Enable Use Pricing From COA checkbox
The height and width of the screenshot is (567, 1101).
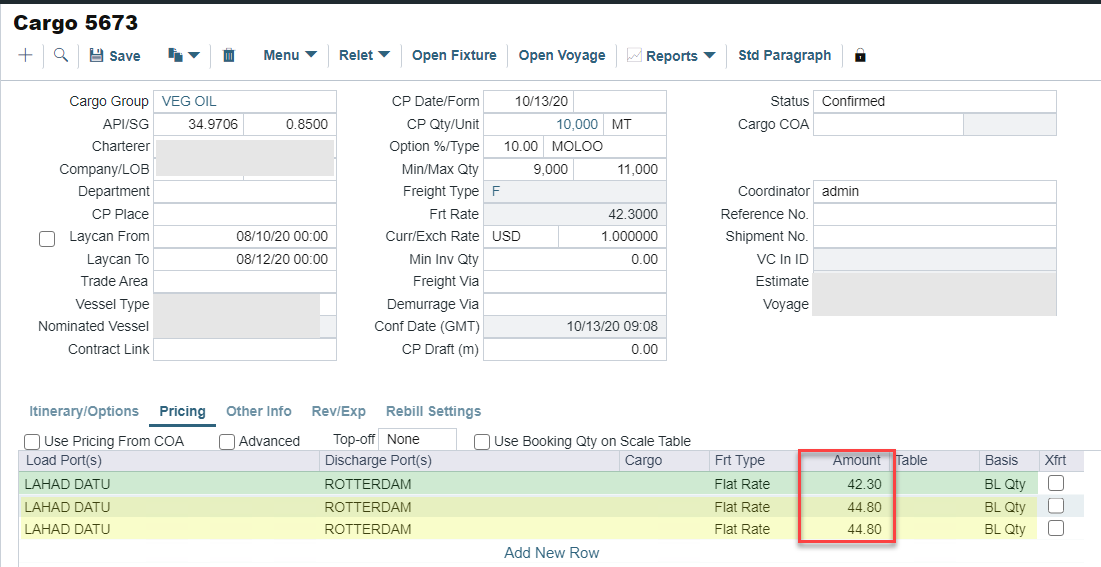tap(32, 441)
